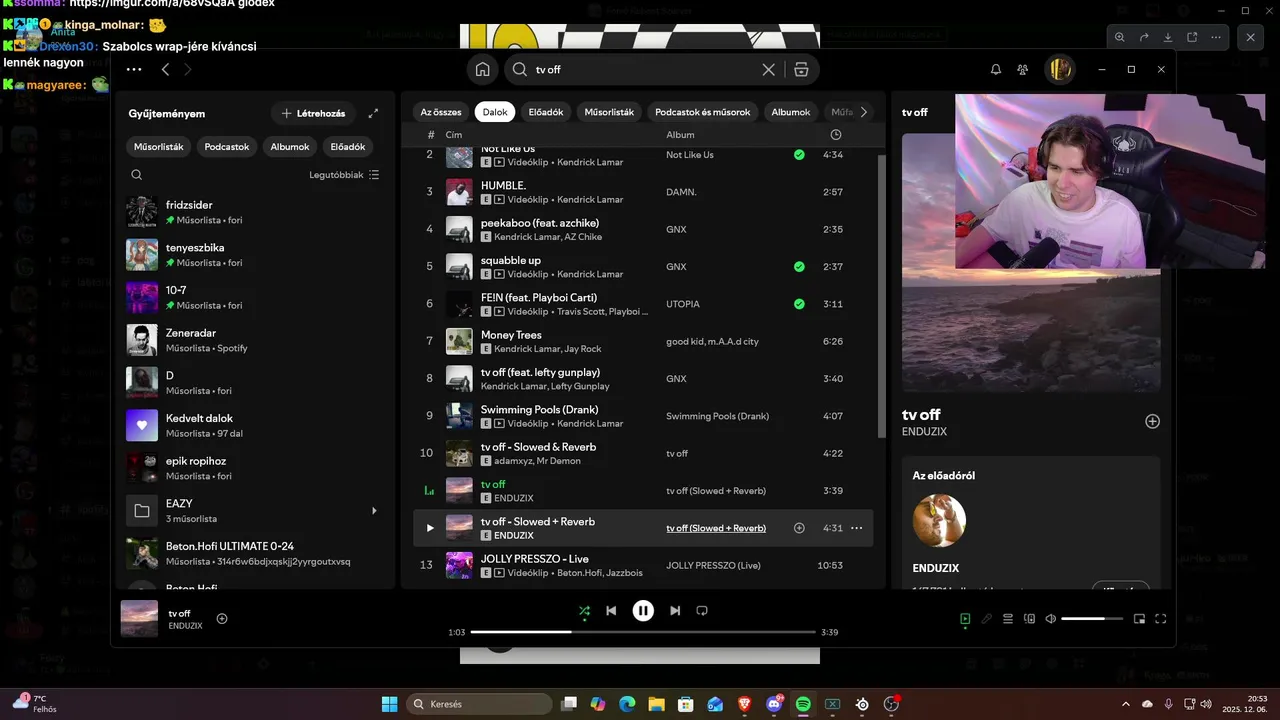Select 'Albumok' search filter
This screenshot has height=720, width=1280.
(x=791, y=112)
